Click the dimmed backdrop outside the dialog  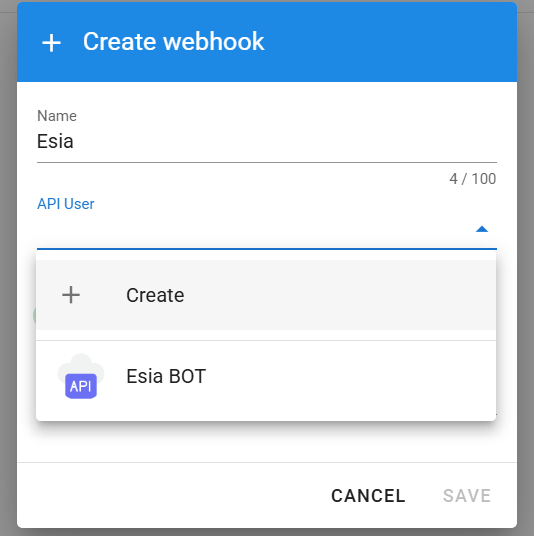[x=8, y=273]
